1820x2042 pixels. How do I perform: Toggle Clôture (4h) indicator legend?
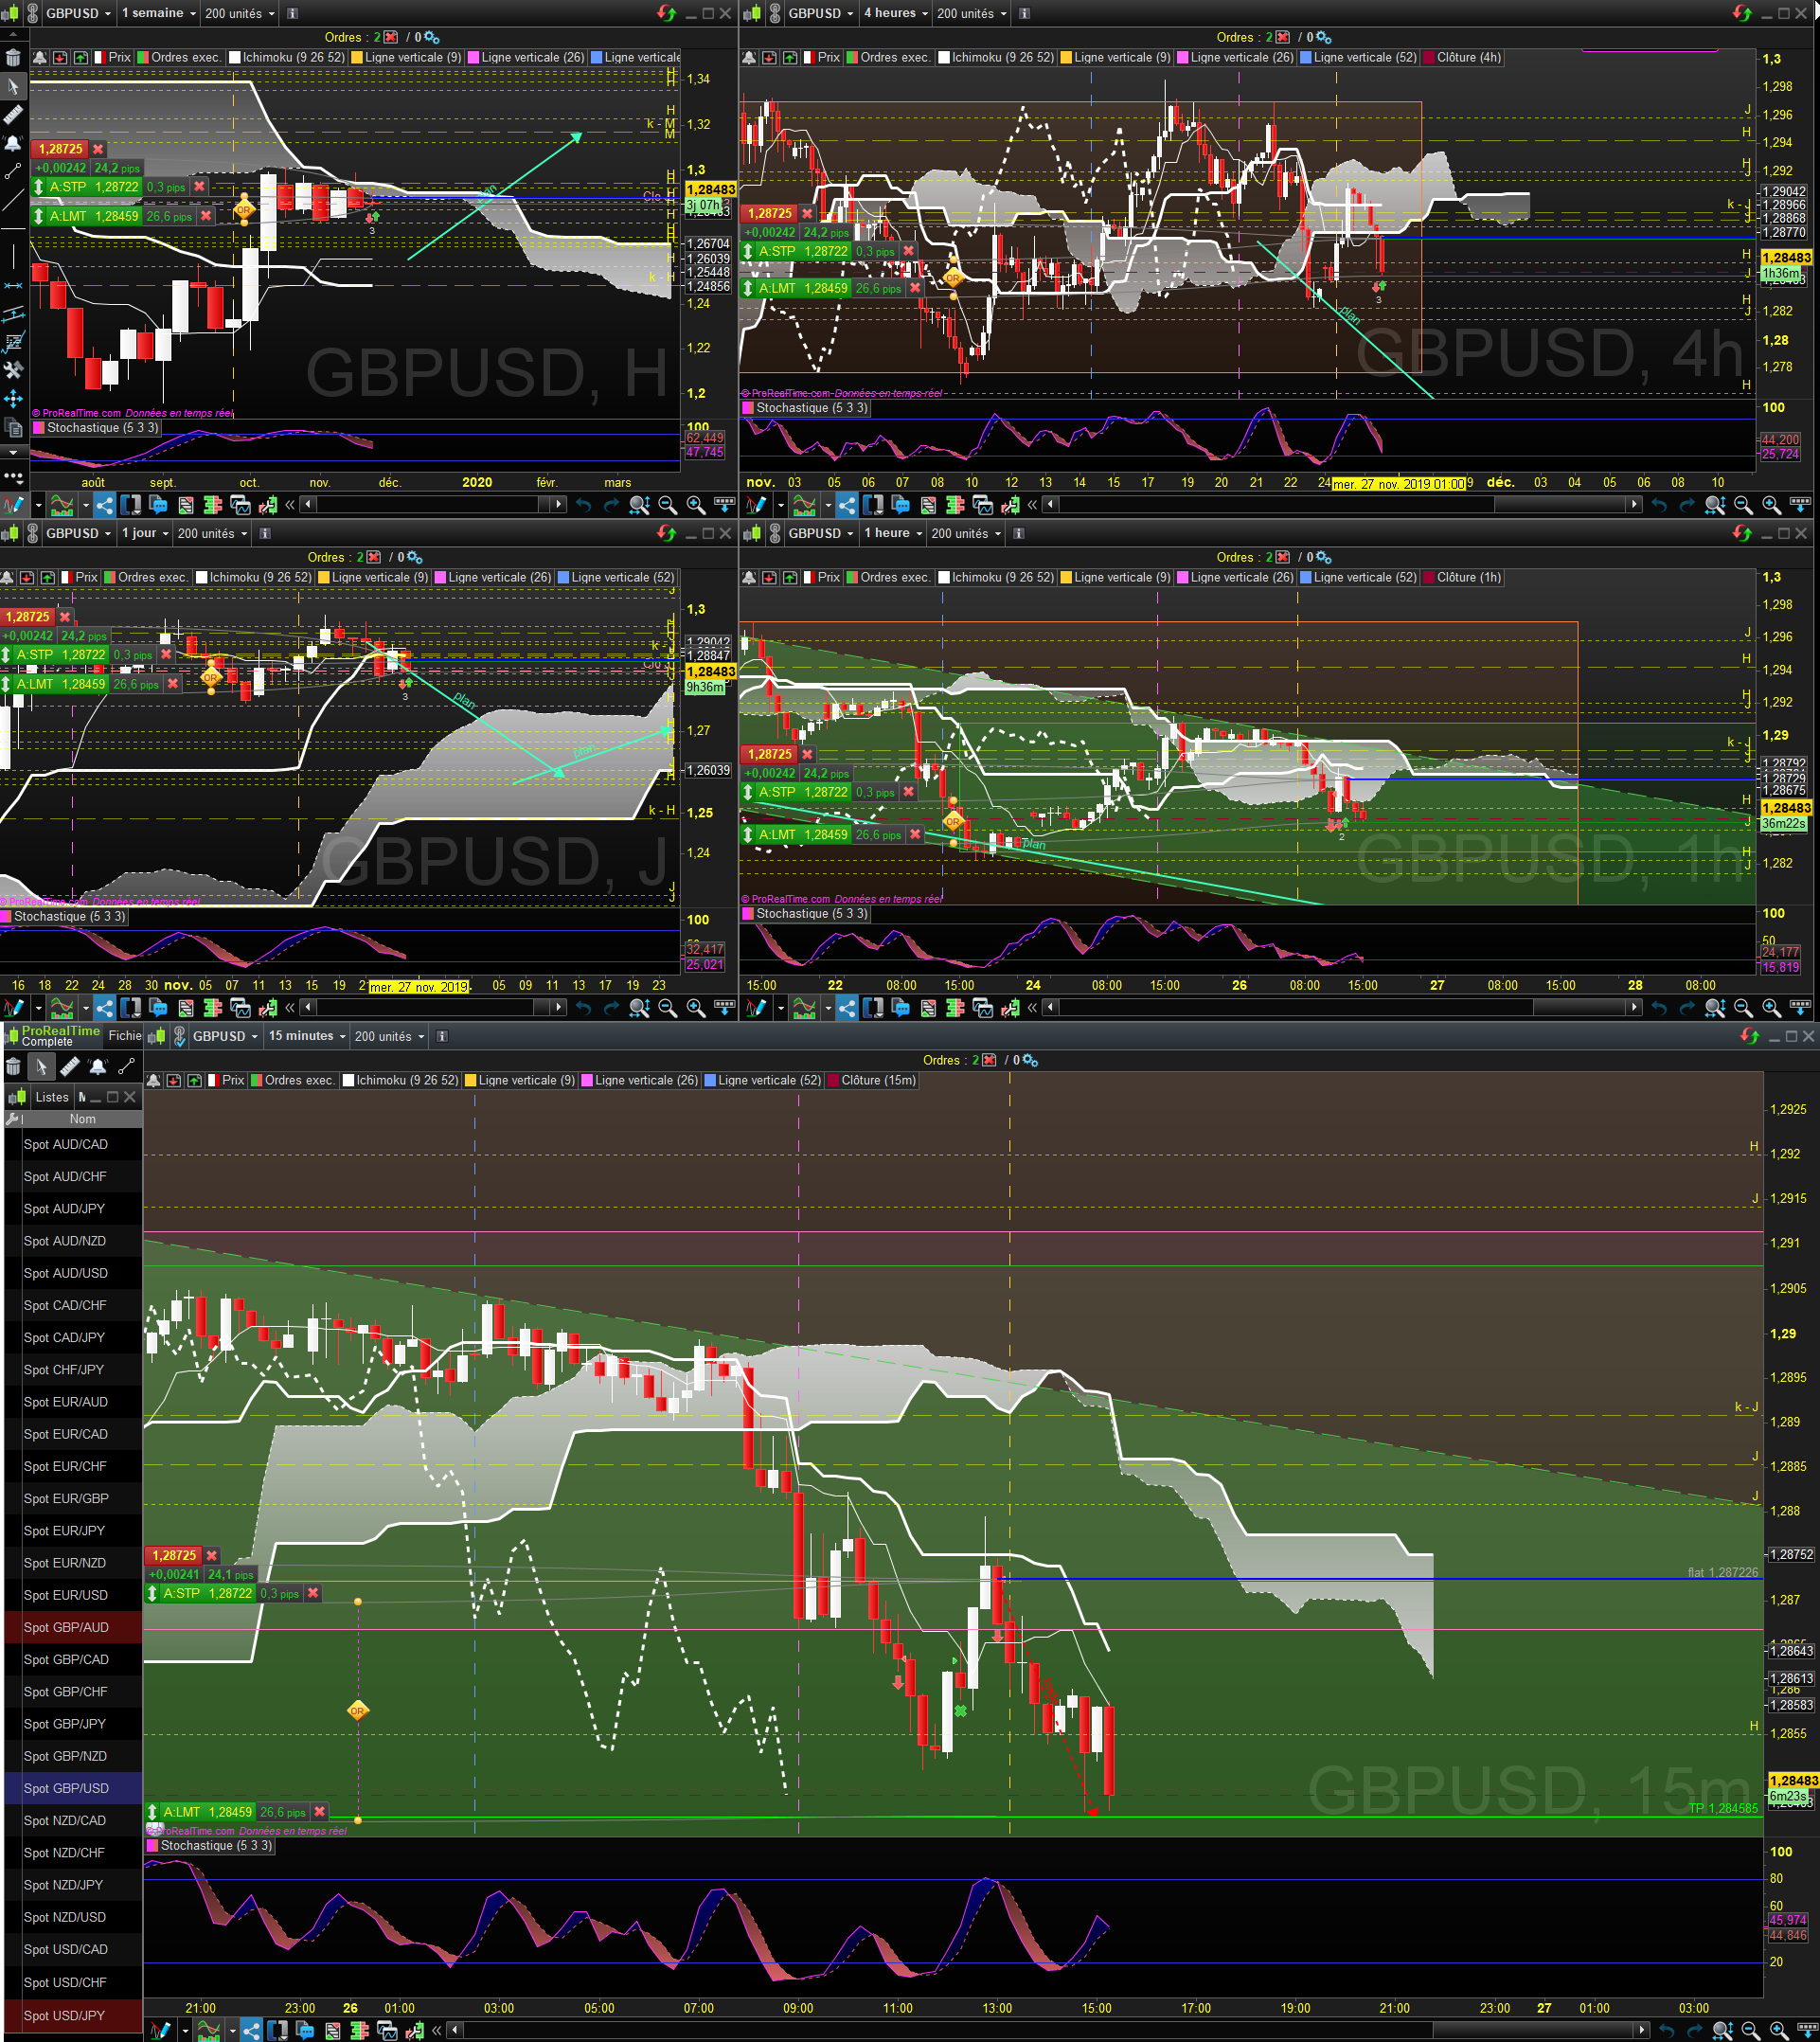click(1462, 57)
